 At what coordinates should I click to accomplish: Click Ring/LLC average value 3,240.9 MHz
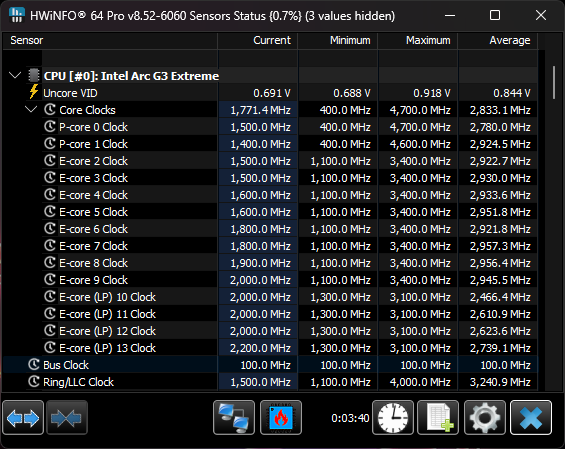(x=500, y=382)
